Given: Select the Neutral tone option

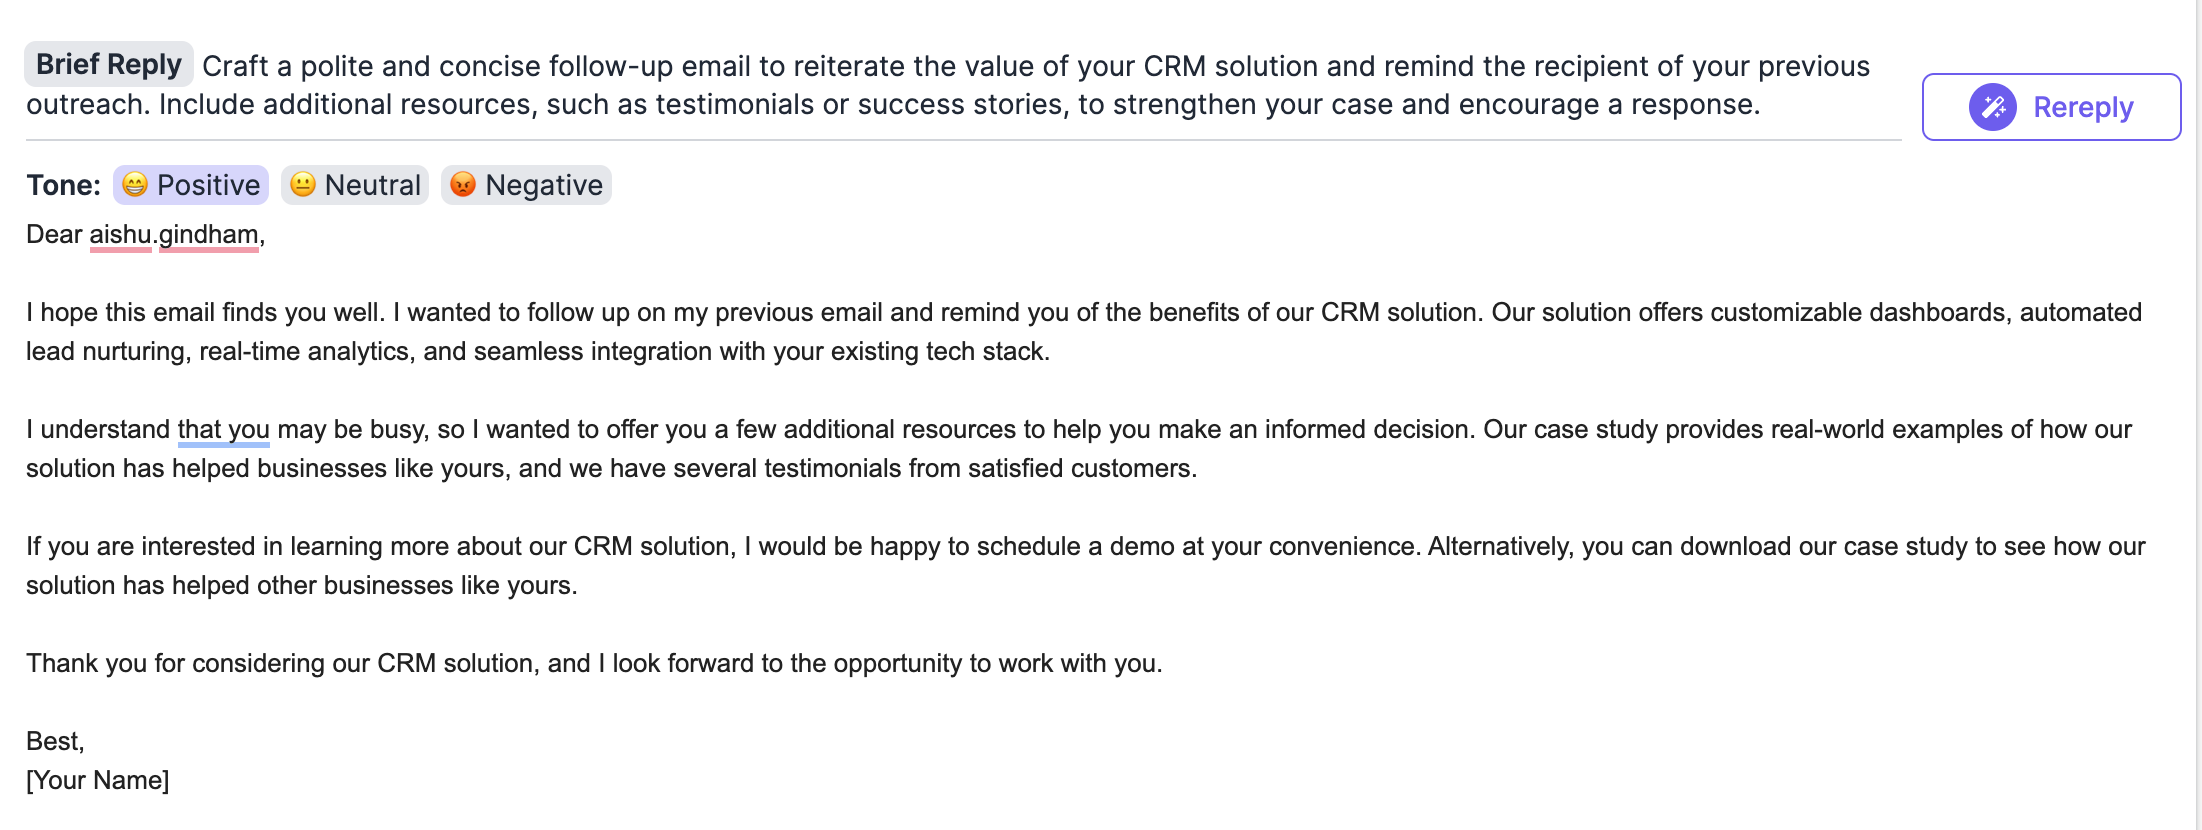Looking at the screenshot, I should coord(355,184).
